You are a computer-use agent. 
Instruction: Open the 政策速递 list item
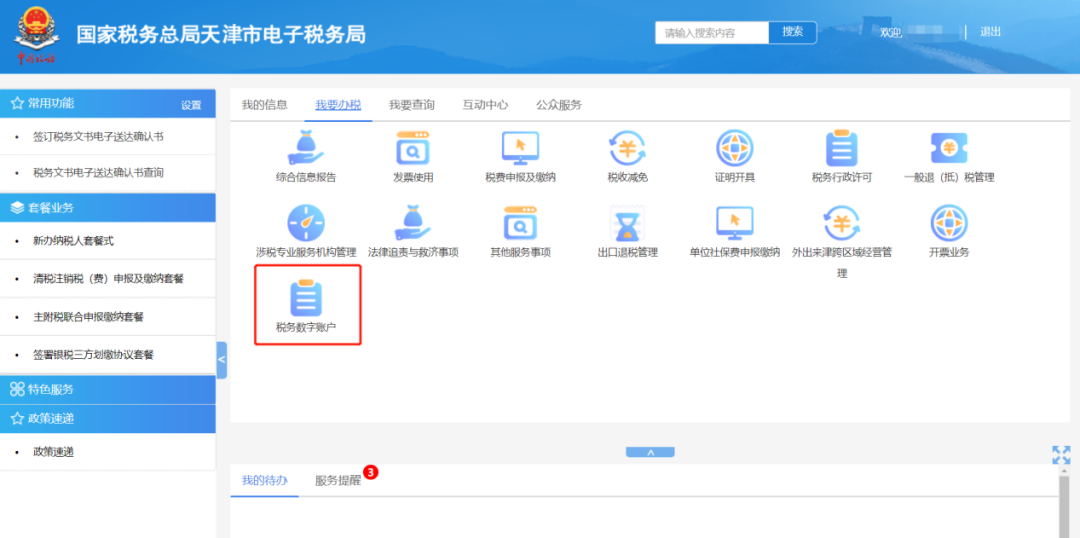click(x=54, y=452)
